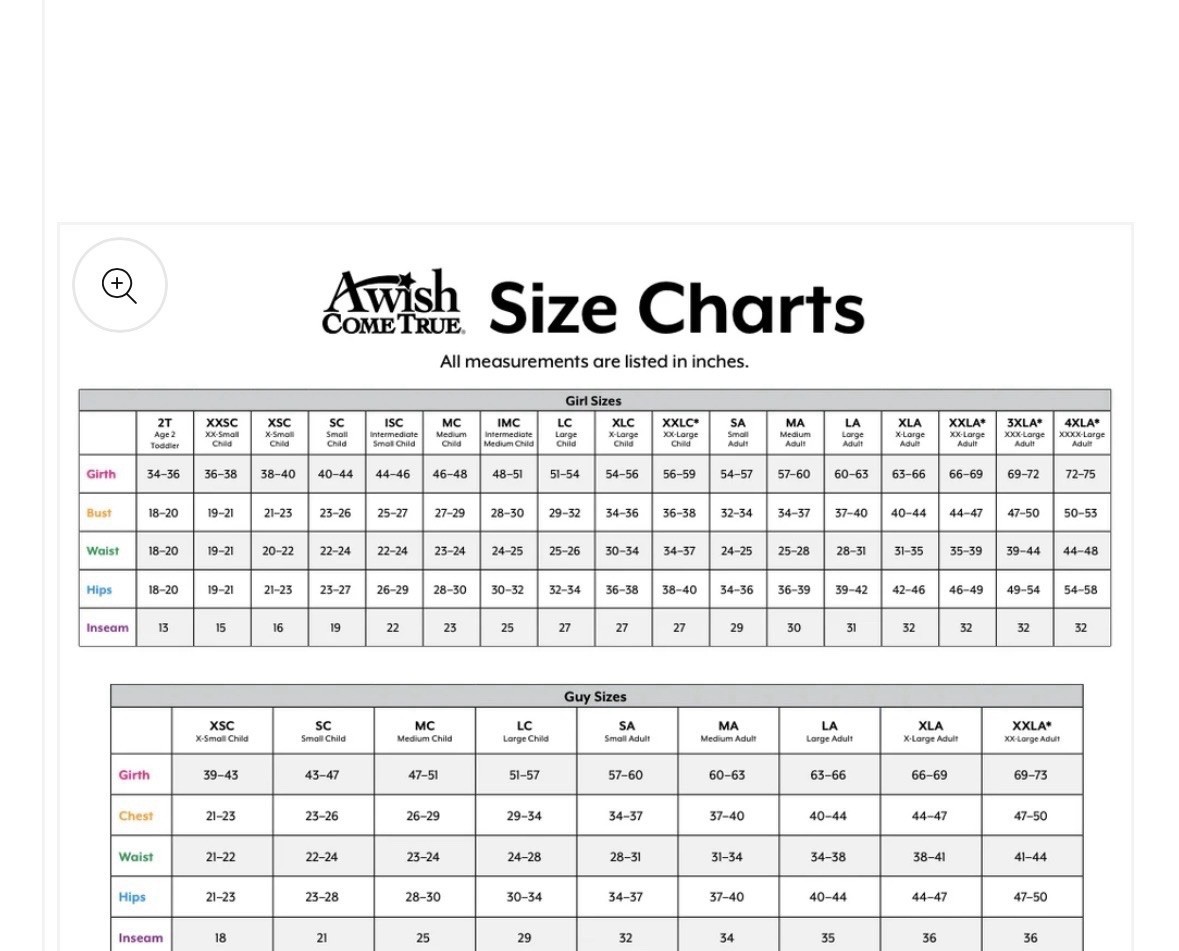Click the IMC Intermediate Medium Child header
The width and height of the screenshot is (1179, 951).
point(509,433)
